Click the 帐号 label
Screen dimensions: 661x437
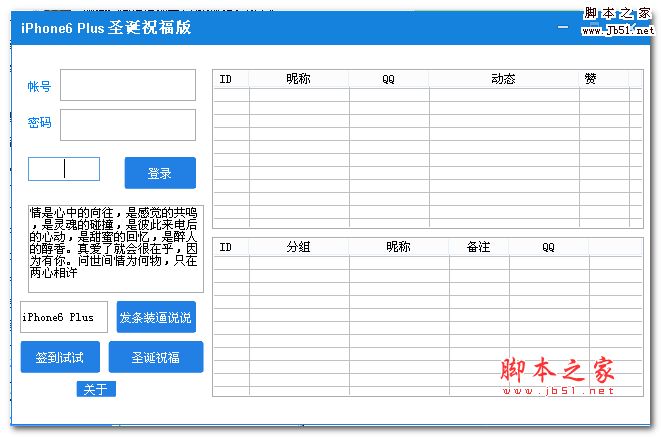tap(39, 86)
